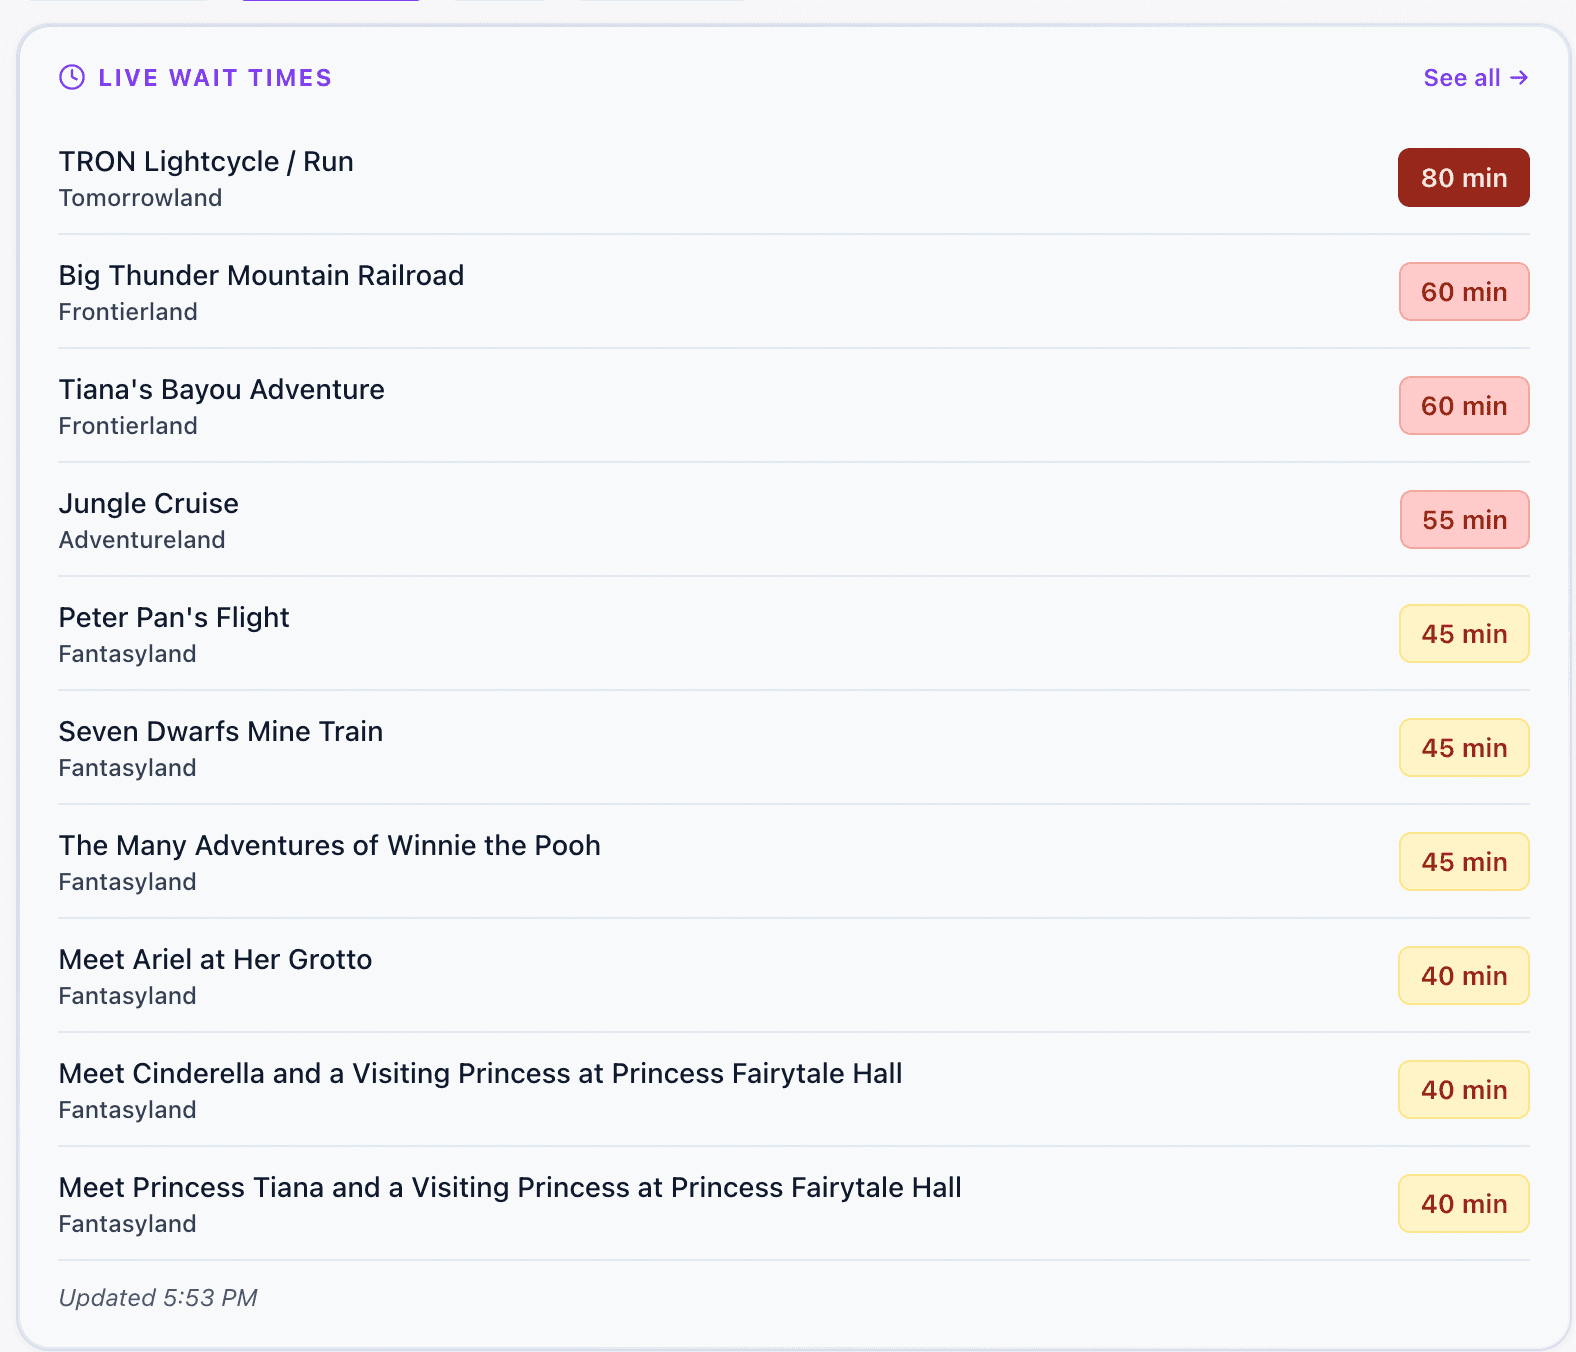Click the 80 min wait badge
The width and height of the screenshot is (1576, 1352).
[x=1464, y=178]
